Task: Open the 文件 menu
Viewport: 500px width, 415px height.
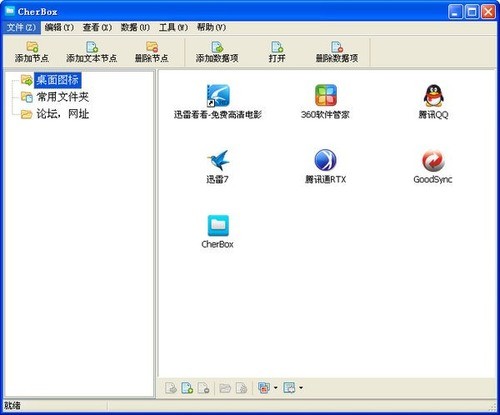Action: coord(21,27)
